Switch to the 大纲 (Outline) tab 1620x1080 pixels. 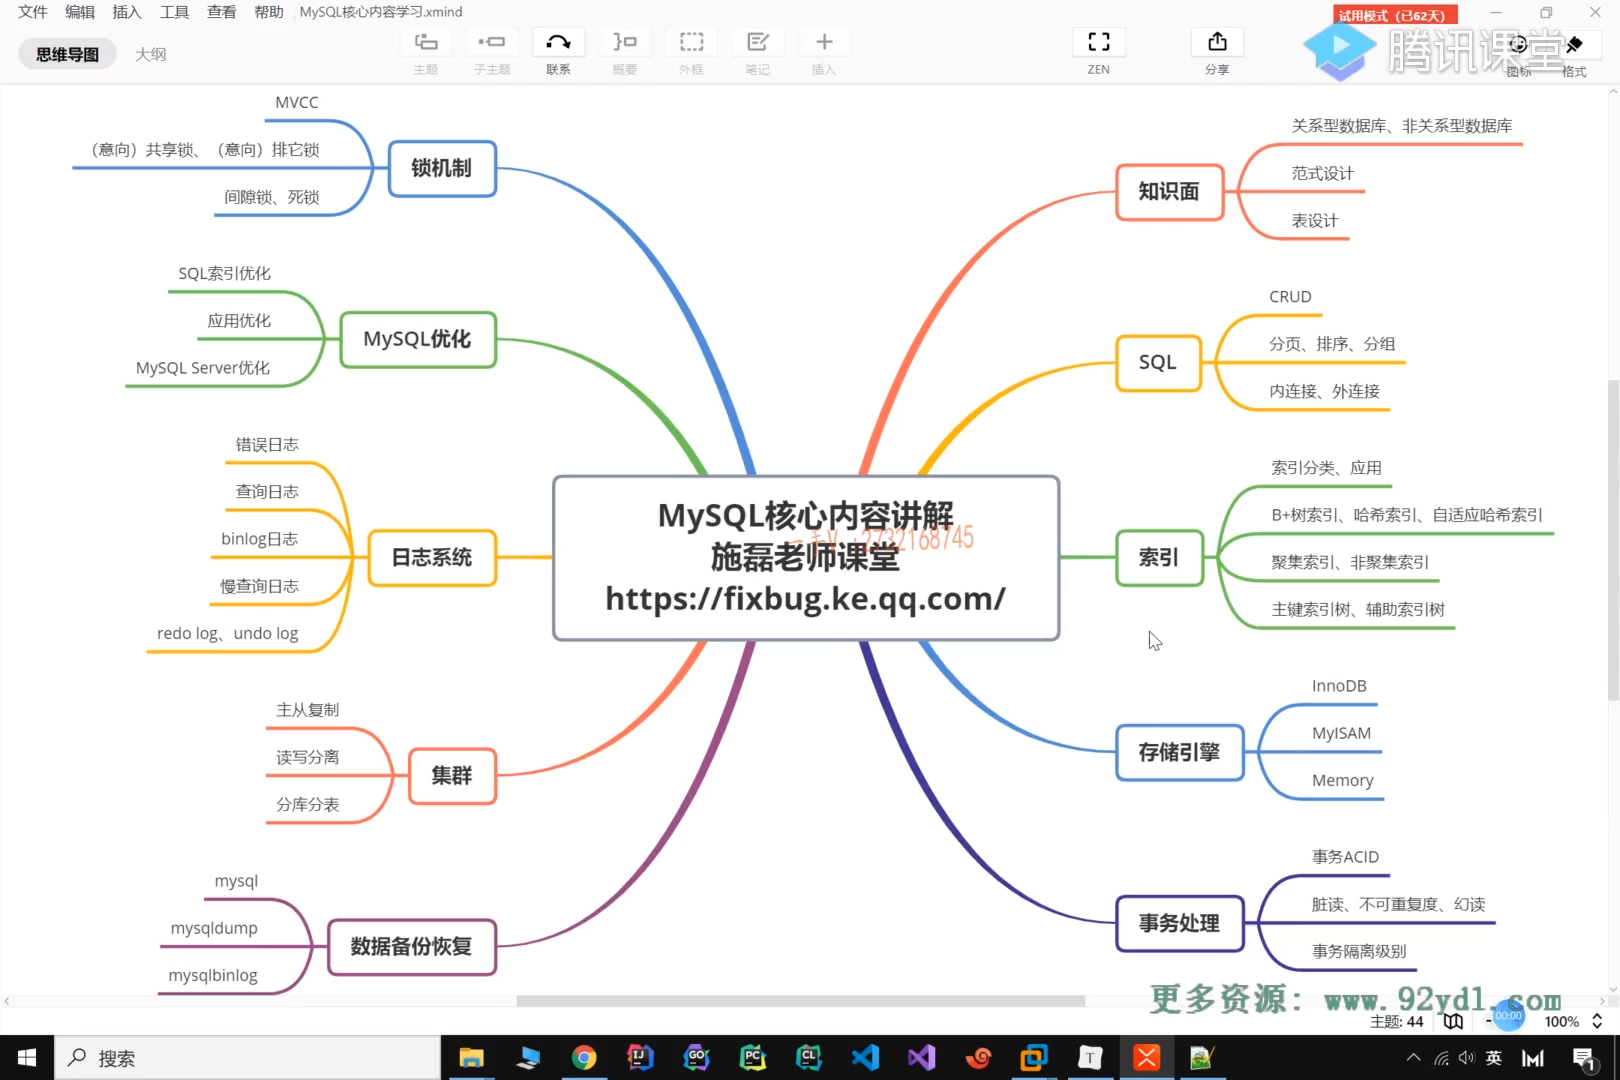click(x=151, y=53)
